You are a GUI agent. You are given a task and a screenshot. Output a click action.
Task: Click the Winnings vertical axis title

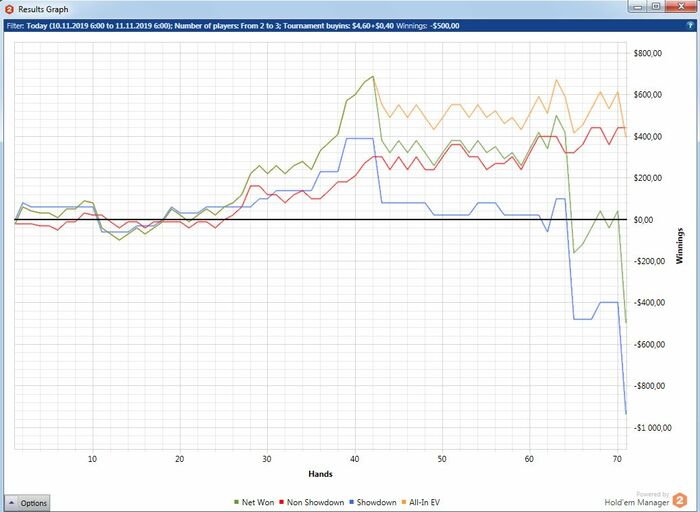tap(679, 246)
